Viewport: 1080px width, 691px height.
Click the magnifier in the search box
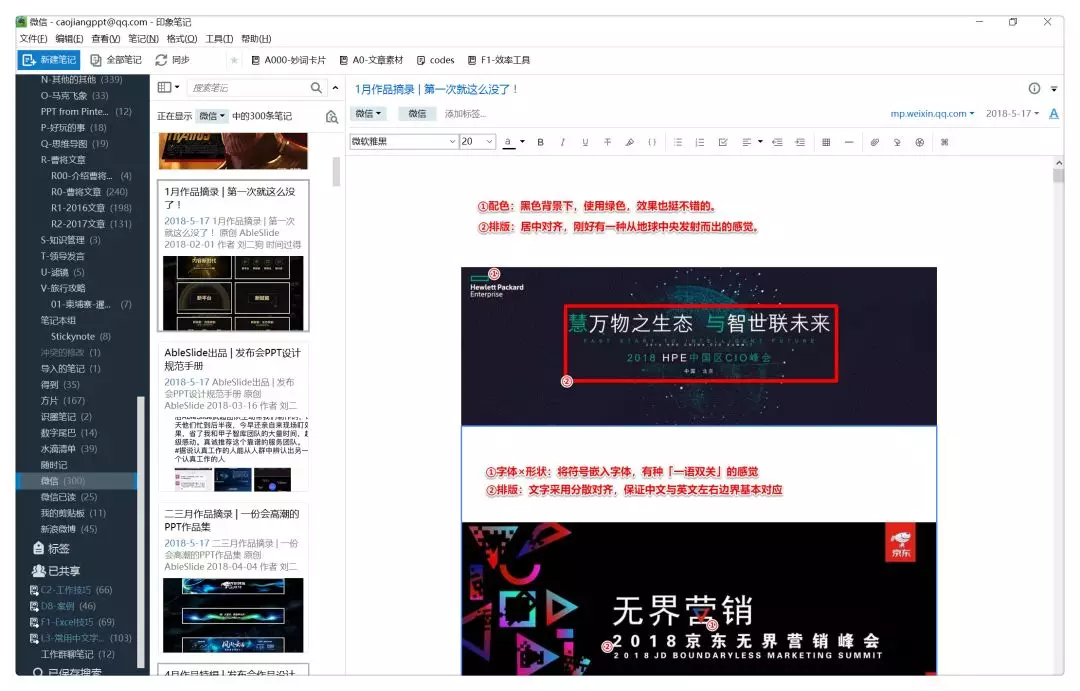point(316,87)
